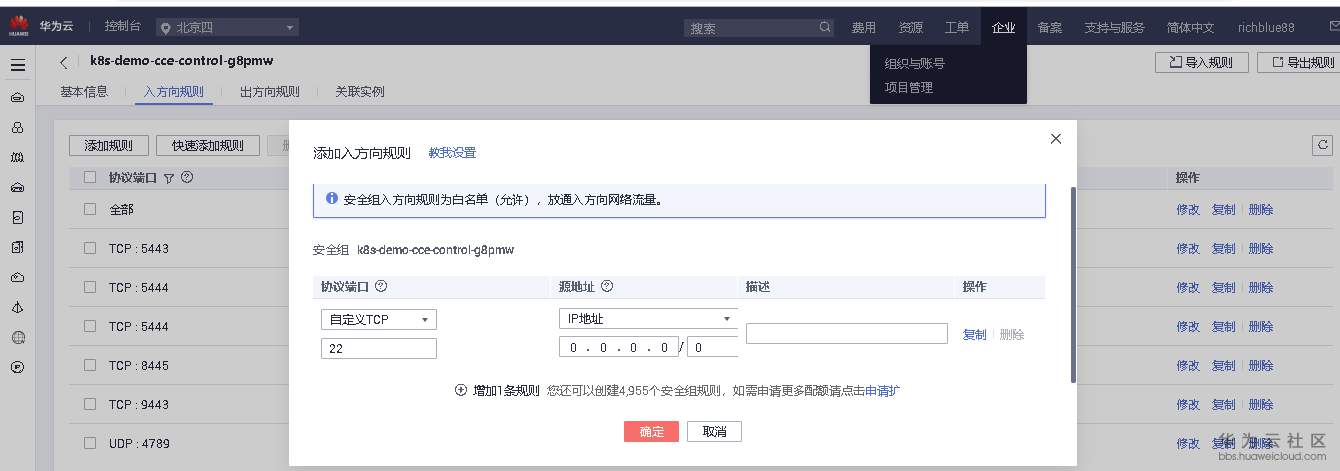Screen dimensions: 1340x471
Task: Open the 北京四 region dropdown
Action: [x=228, y=28]
